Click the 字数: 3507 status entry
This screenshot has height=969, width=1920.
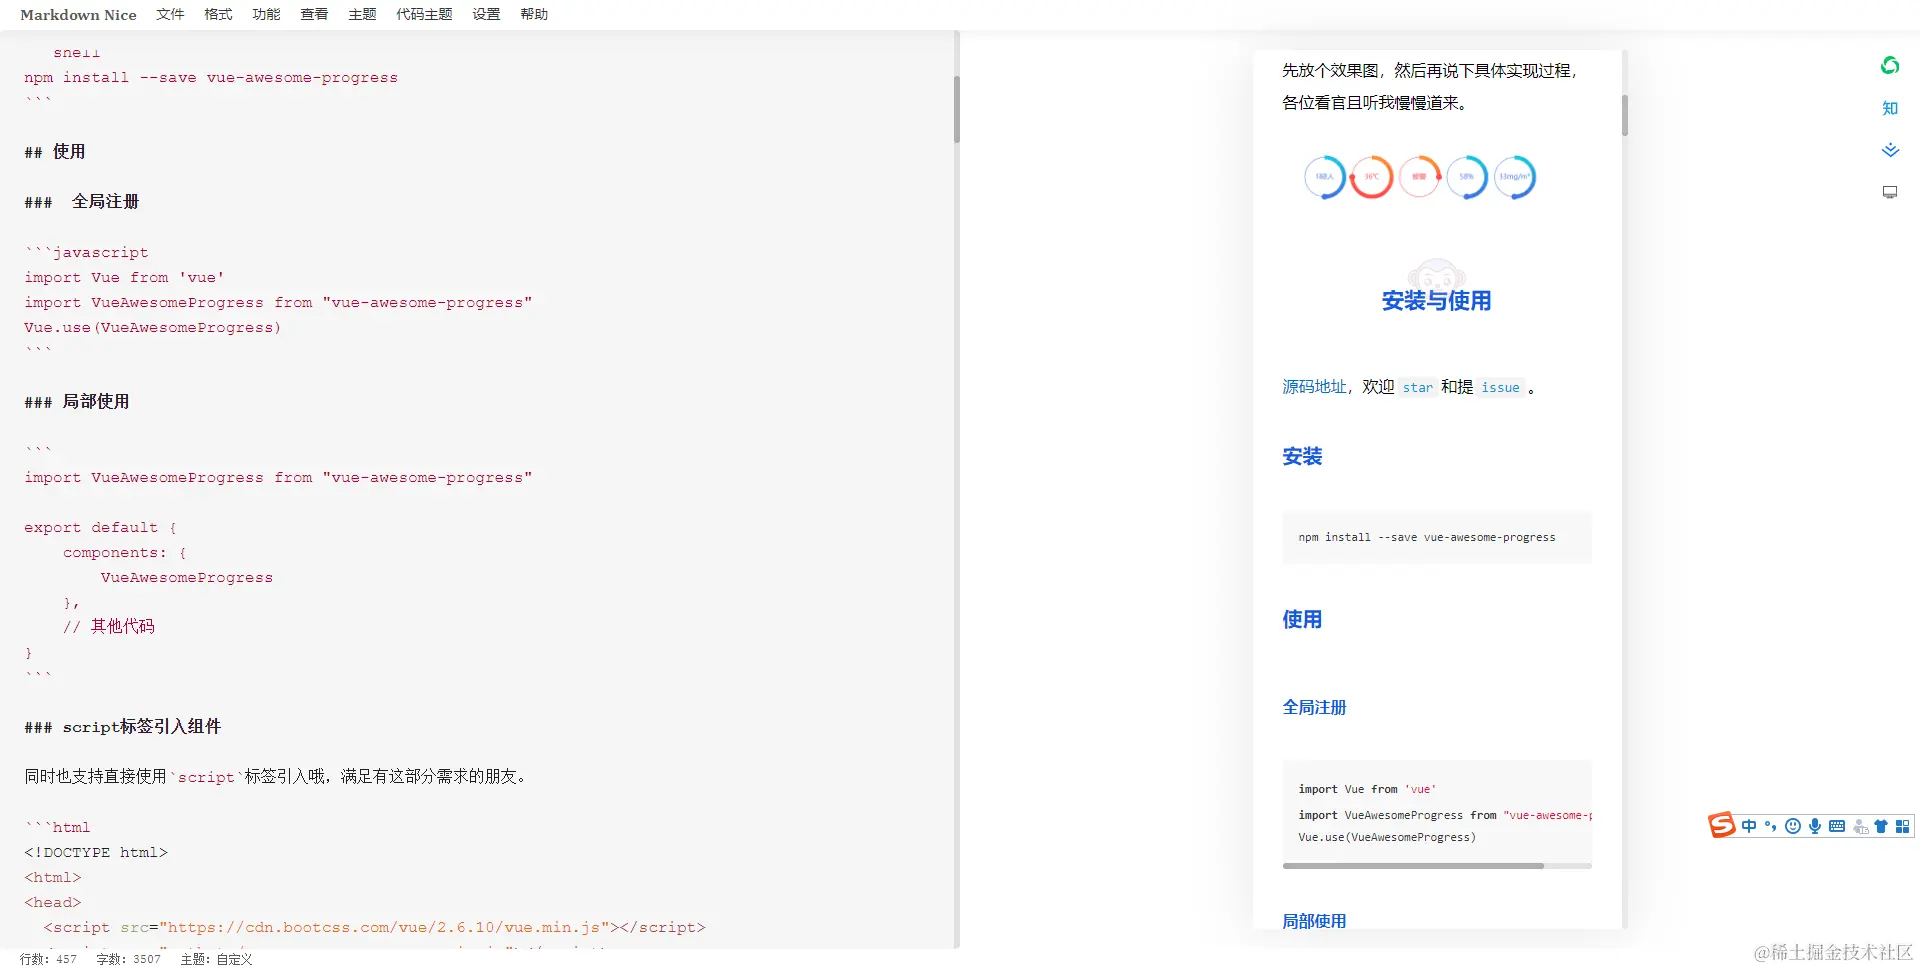point(128,959)
